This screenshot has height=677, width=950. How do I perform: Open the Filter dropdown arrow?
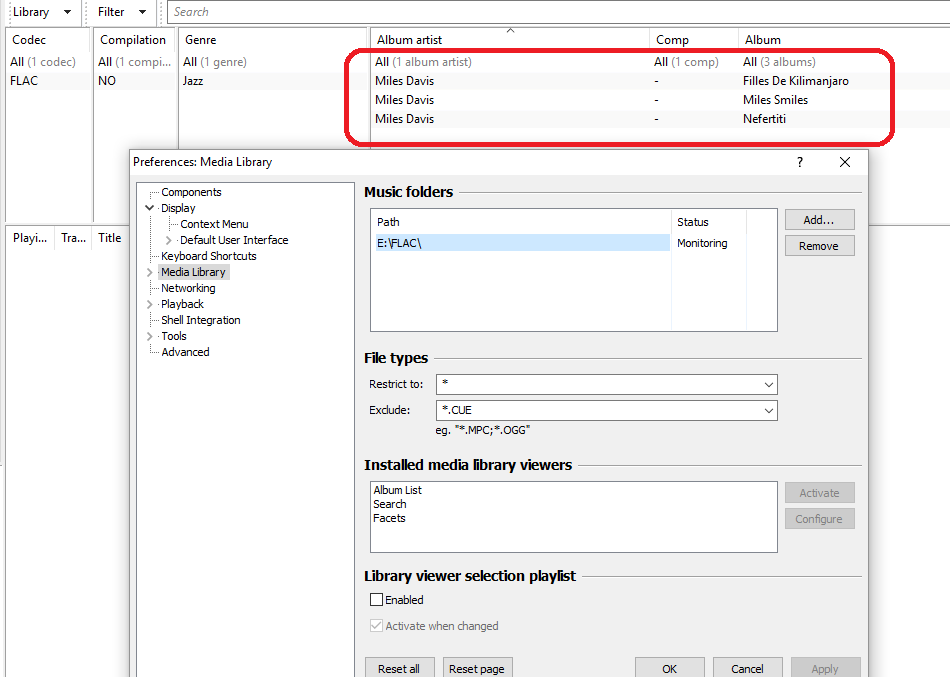(141, 12)
